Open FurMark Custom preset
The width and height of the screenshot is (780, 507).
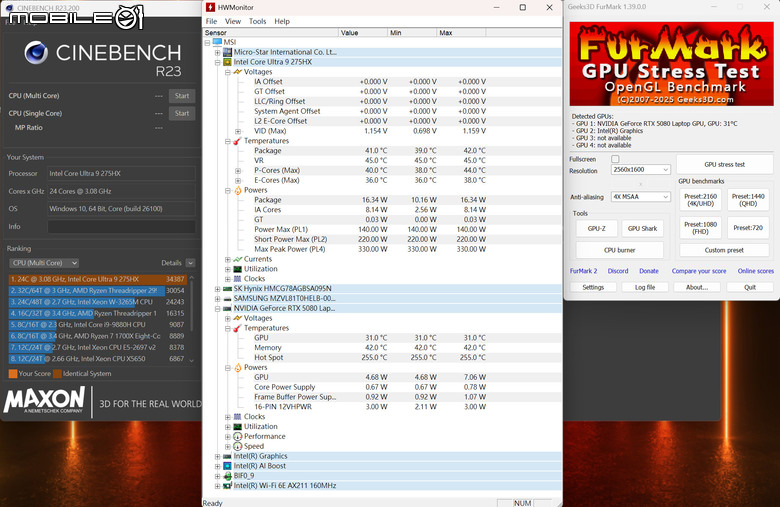click(724, 250)
